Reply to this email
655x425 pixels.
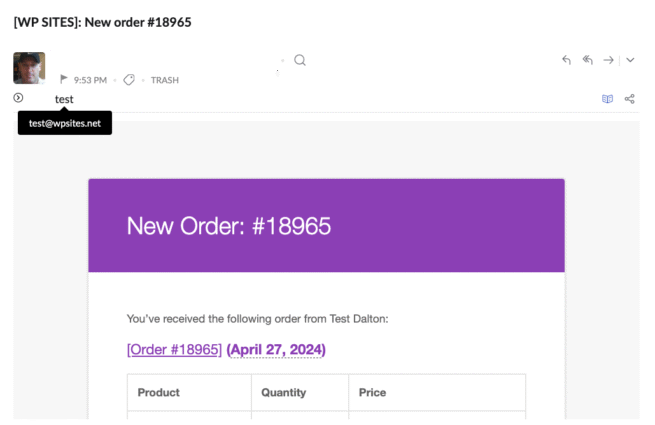pyautogui.click(x=567, y=60)
